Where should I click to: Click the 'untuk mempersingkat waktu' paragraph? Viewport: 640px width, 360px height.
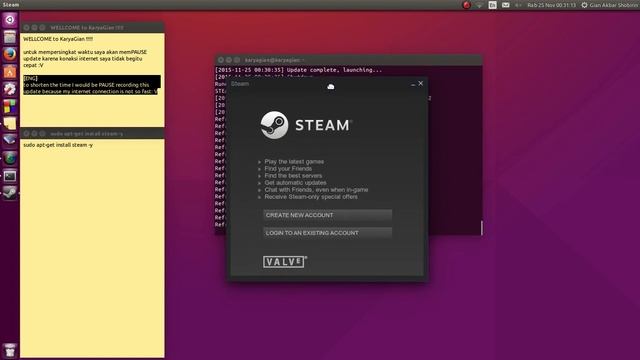[x=85, y=59]
